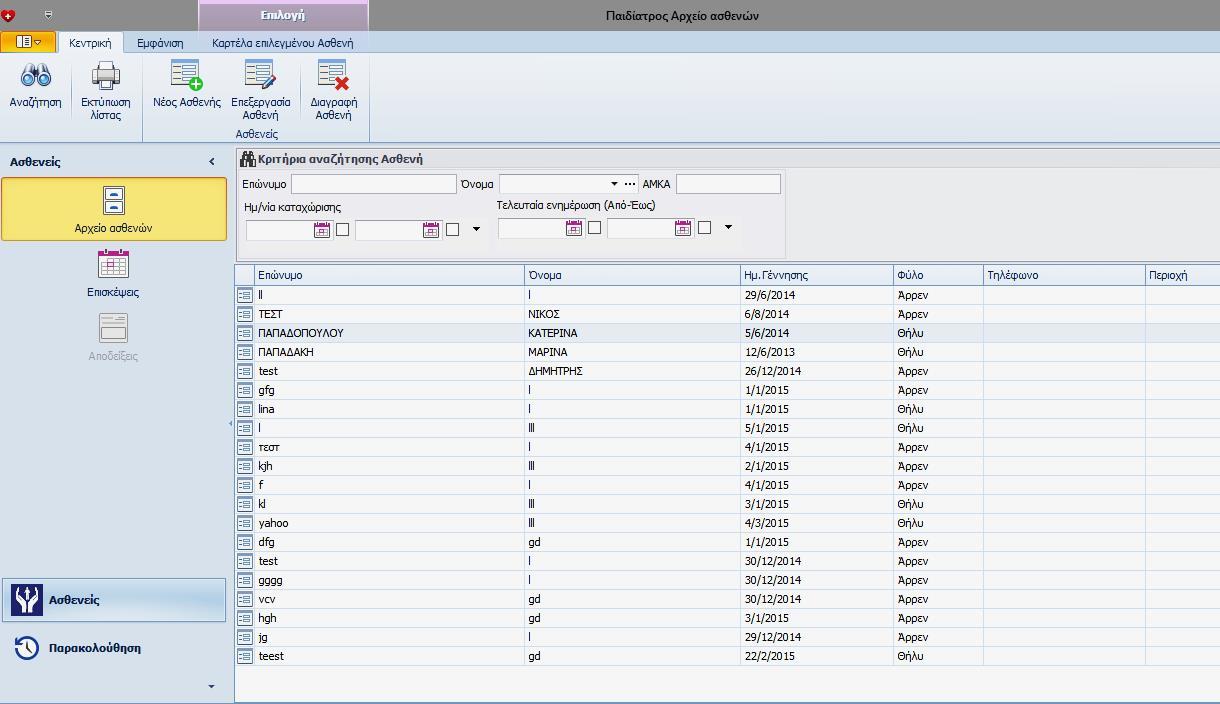Screen dimensions: 1220x704
Task: Open the Επισκέψεις calendar in the sidebar
Action: (x=113, y=266)
